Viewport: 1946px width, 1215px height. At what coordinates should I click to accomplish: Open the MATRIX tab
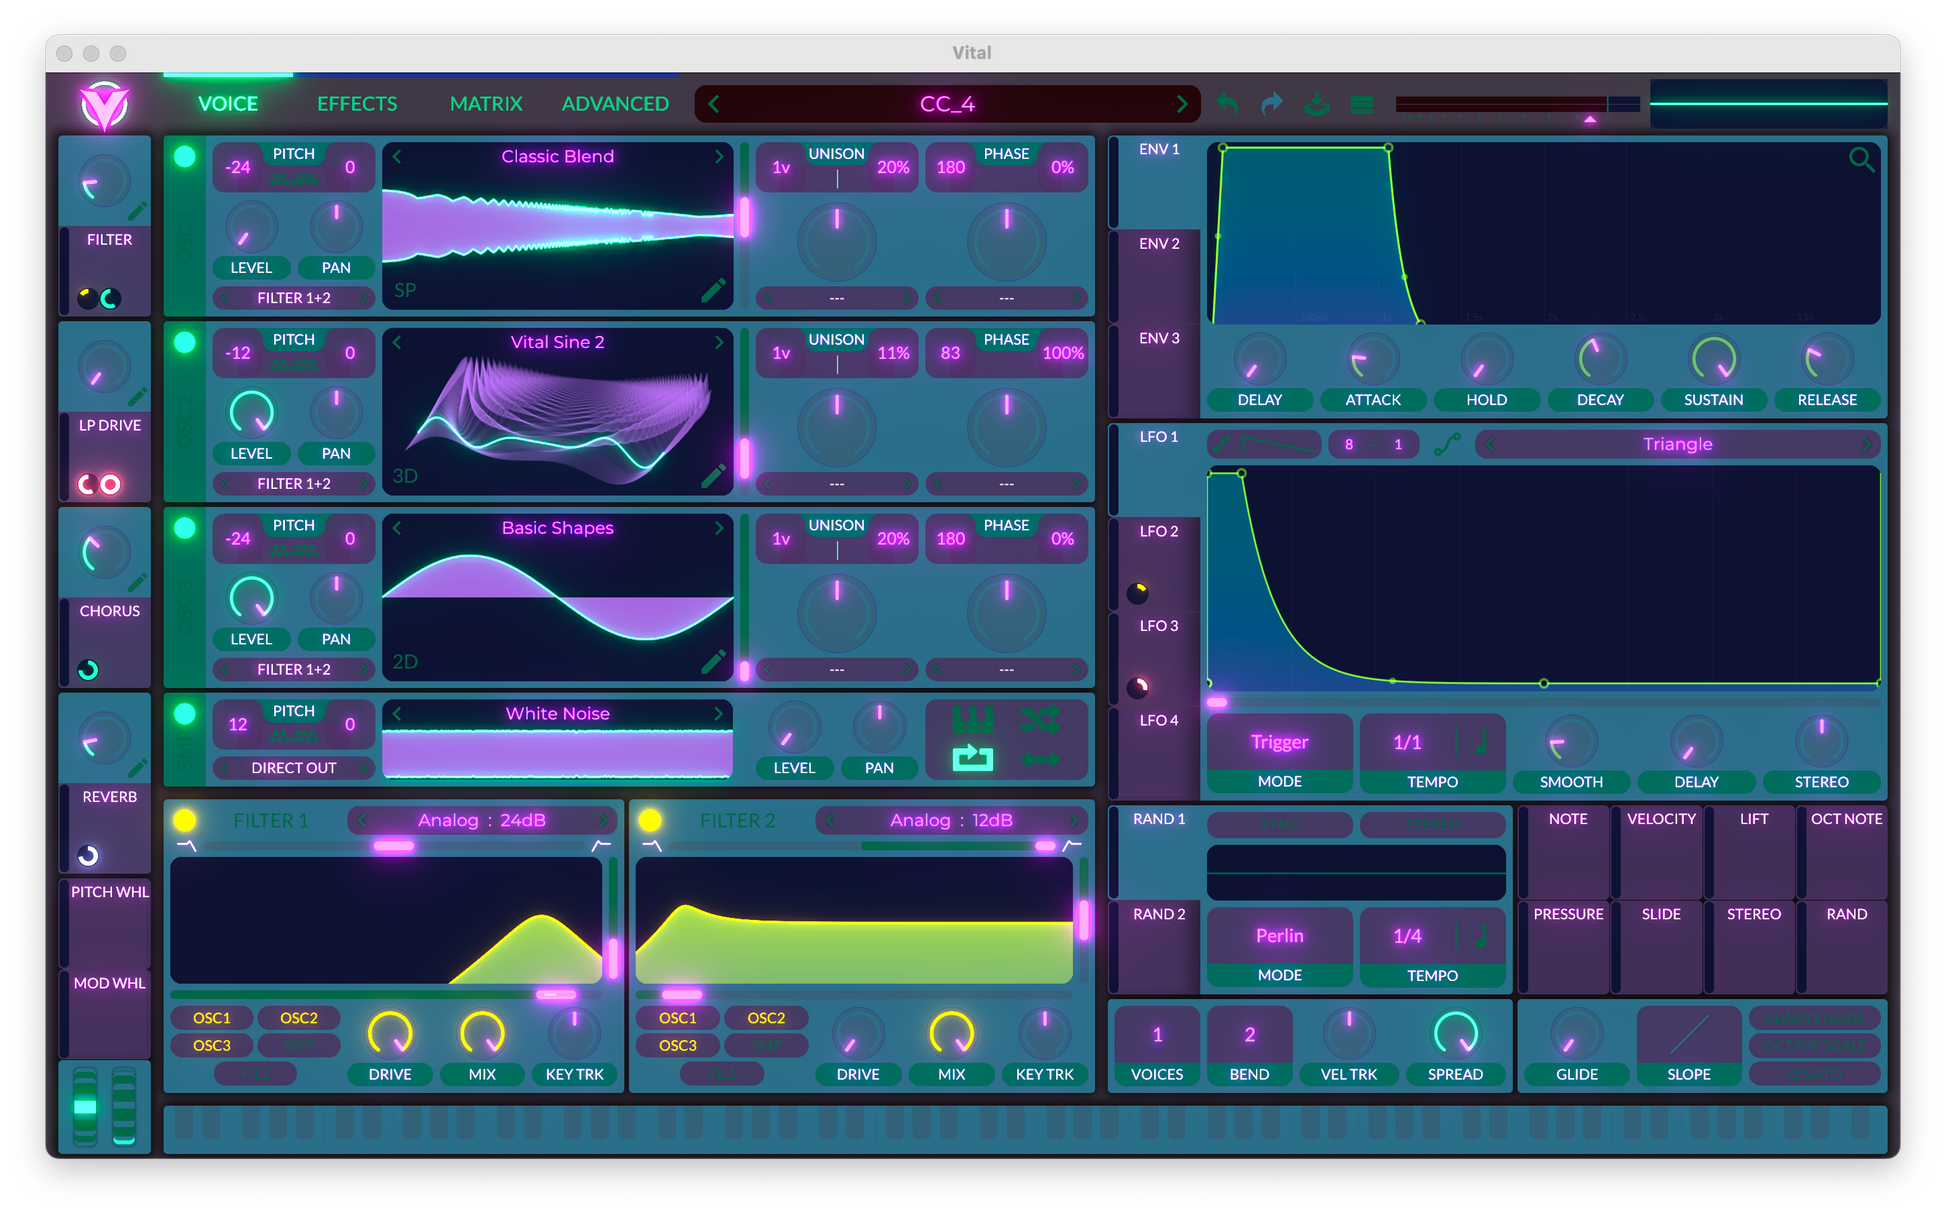click(x=486, y=104)
